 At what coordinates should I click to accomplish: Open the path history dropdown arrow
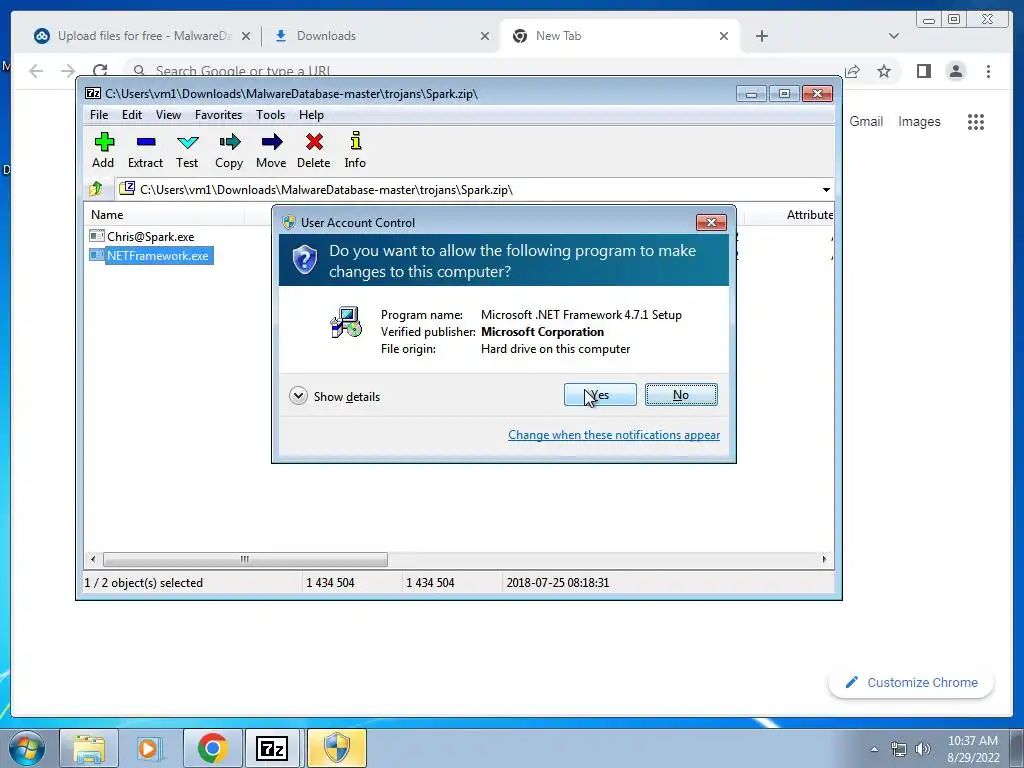point(826,190)
